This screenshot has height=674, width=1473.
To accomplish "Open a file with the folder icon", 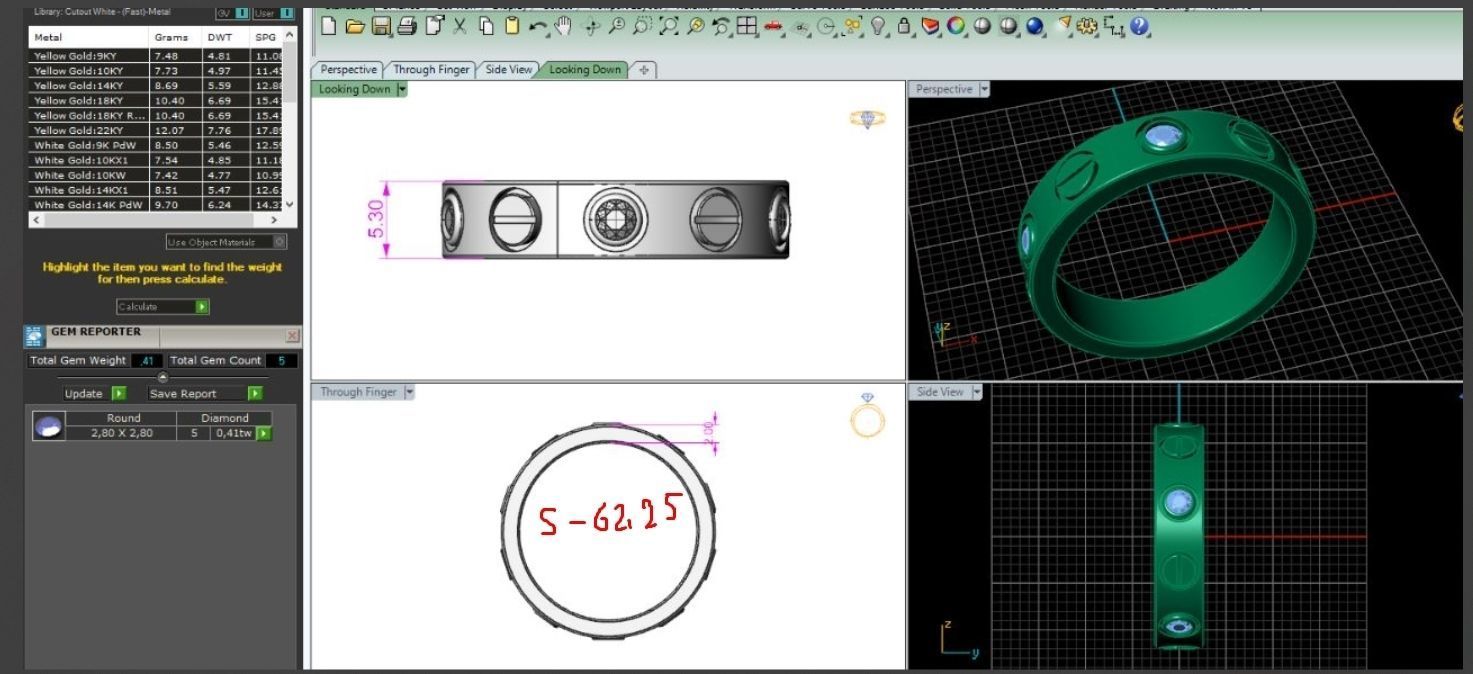I will pyautogui.click(x=354, y=28).
